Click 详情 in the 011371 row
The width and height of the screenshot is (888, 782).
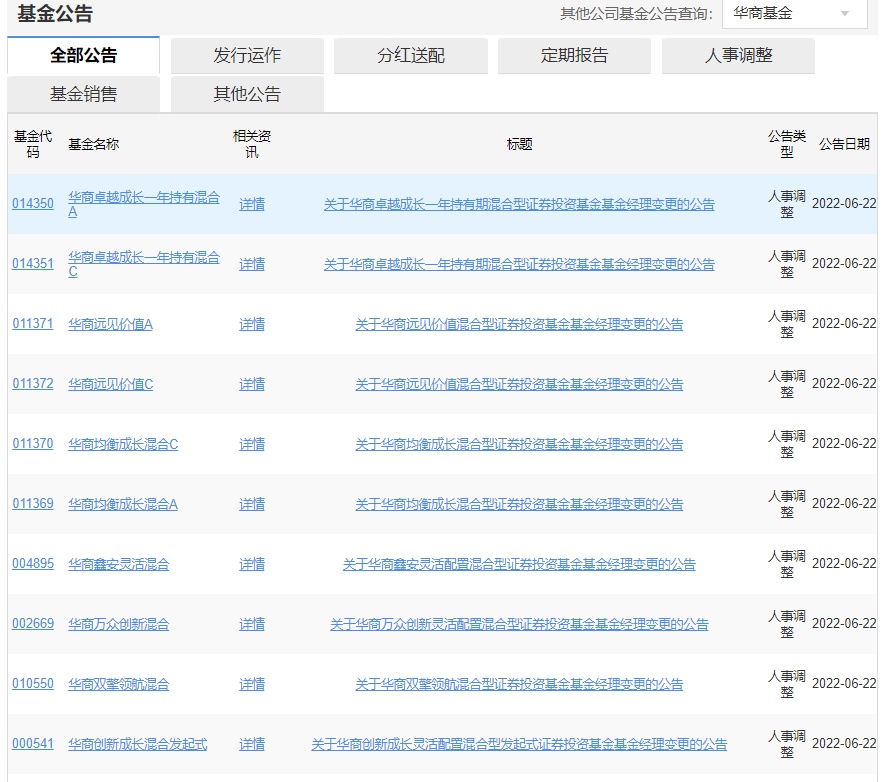point(252,324)
